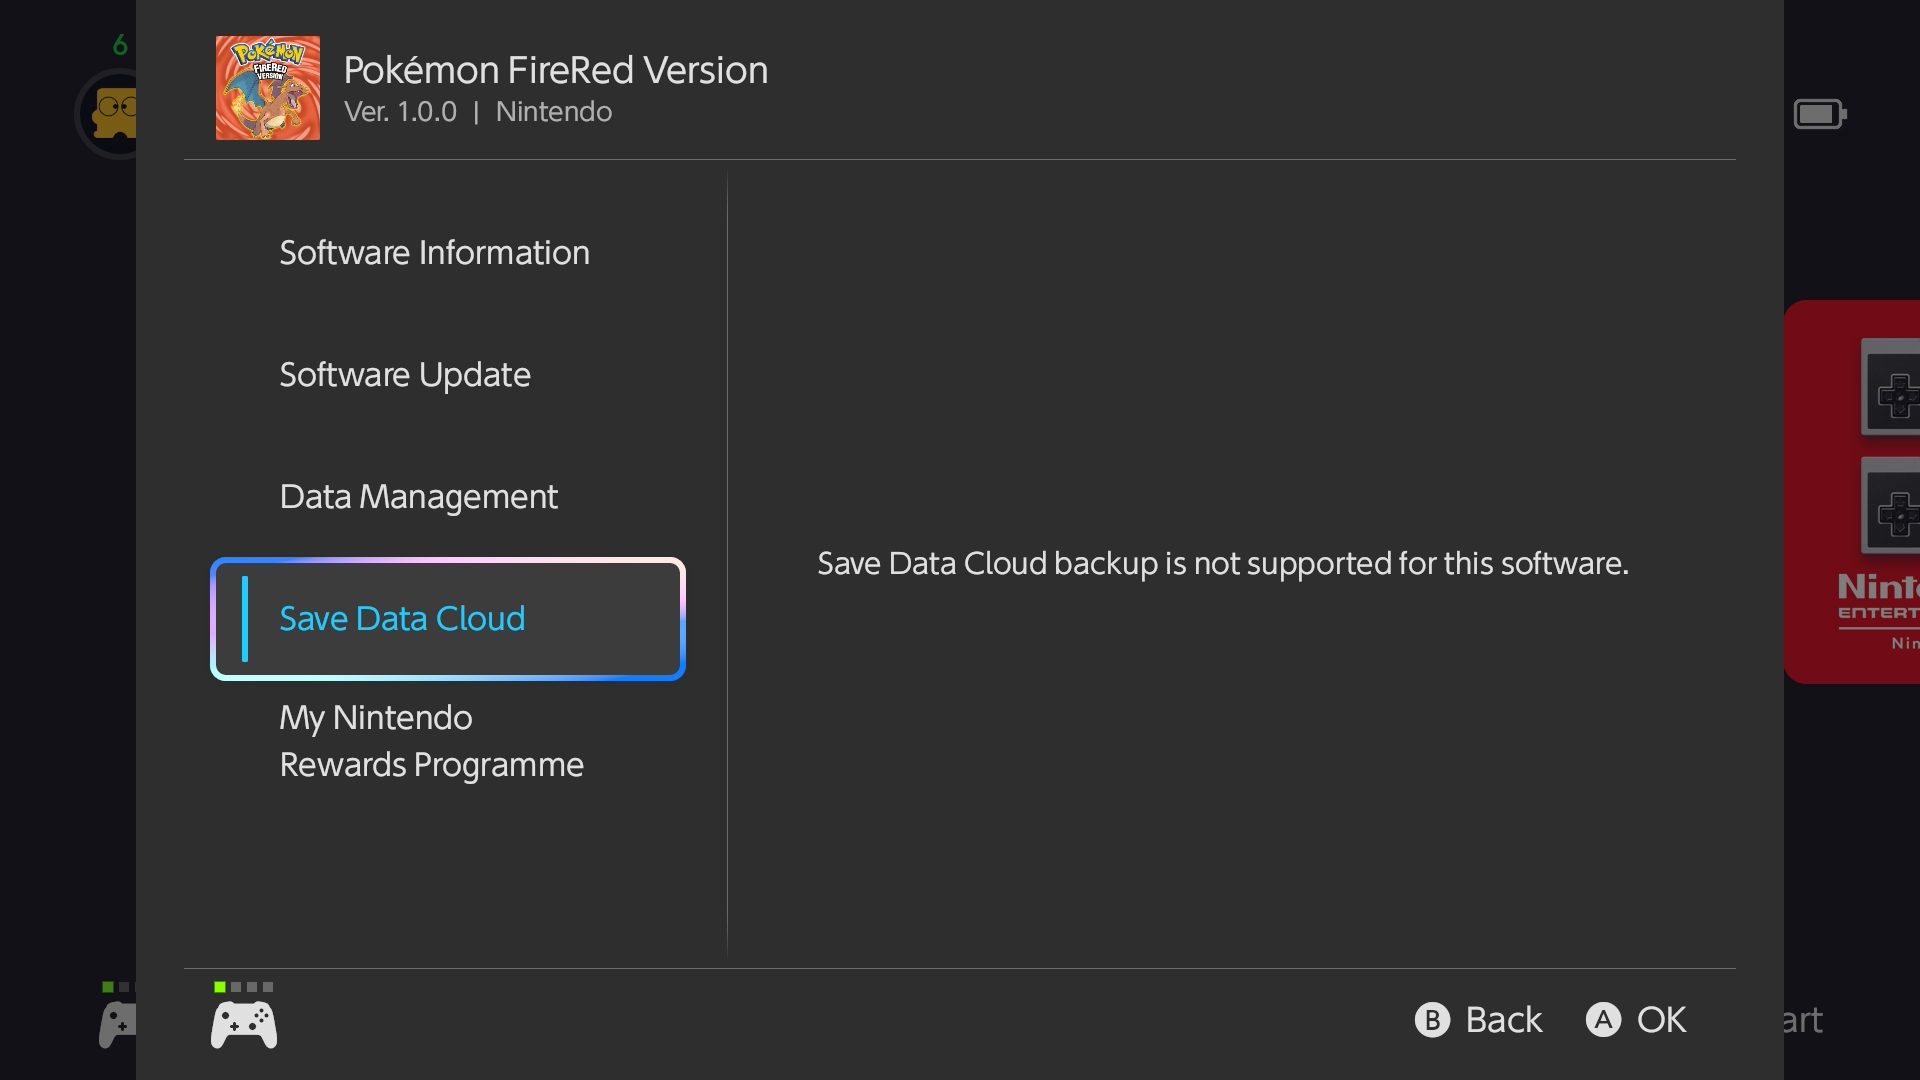Select the red Nintendo Entertainment System tile
The width and height of the screenshot is (1920, 1080).
point(1852,492)
